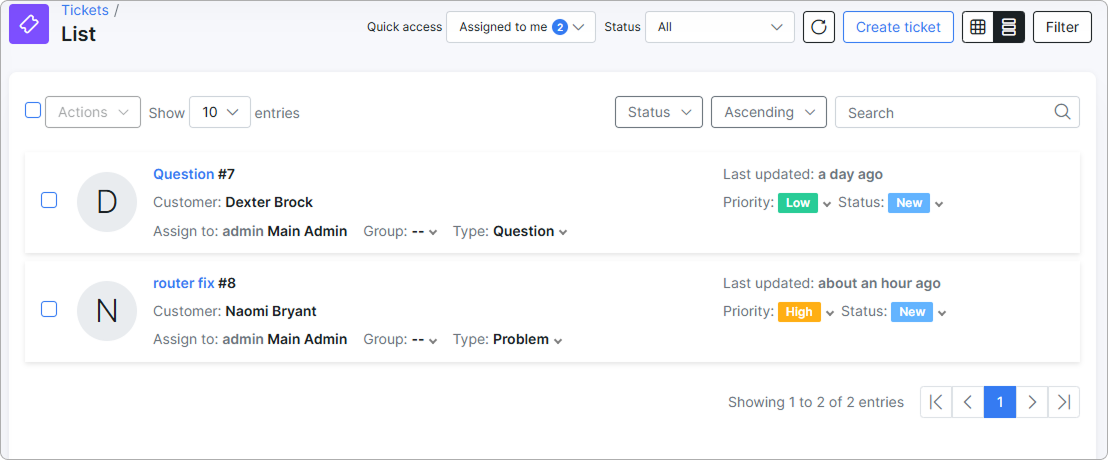This screenshot has width=1108, height=460.
Task: Switch to card list view
Action: [x=1009, y=27]
